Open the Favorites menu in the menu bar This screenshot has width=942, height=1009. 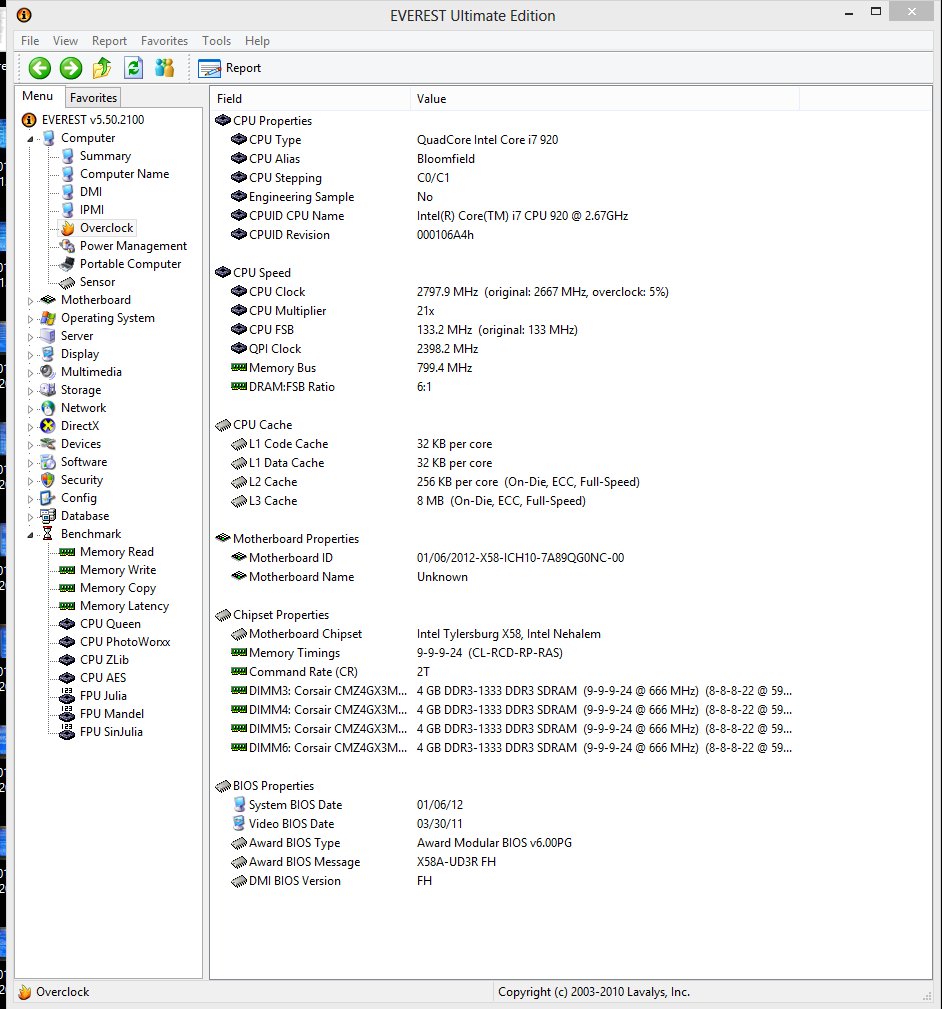click(x=164, y=41)
